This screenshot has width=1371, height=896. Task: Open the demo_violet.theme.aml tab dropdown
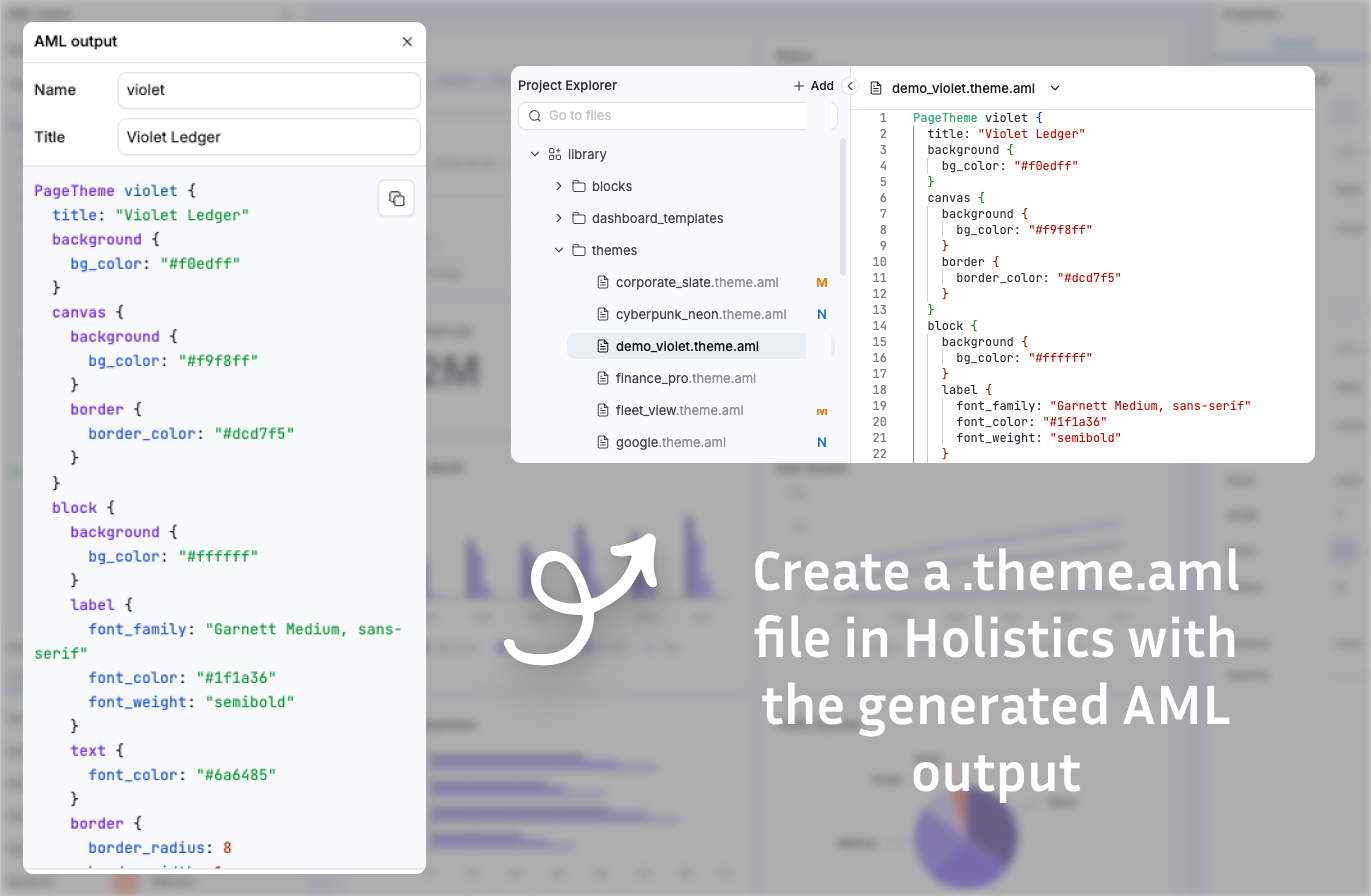point(1055,88)
